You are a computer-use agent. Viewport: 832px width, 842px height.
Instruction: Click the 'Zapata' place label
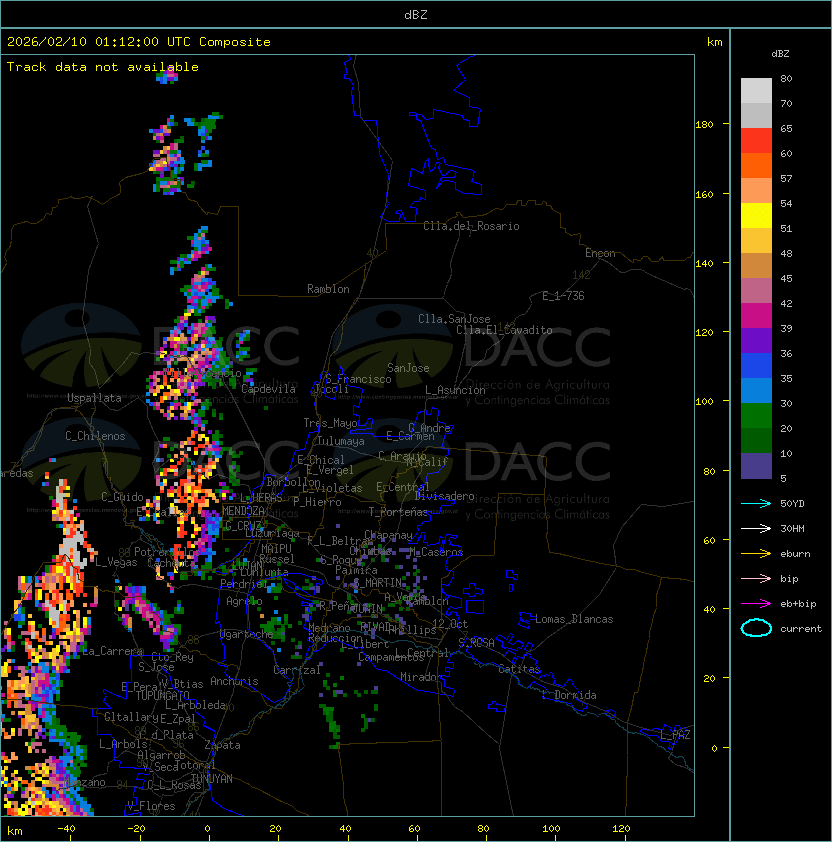[x=222, y=745]
